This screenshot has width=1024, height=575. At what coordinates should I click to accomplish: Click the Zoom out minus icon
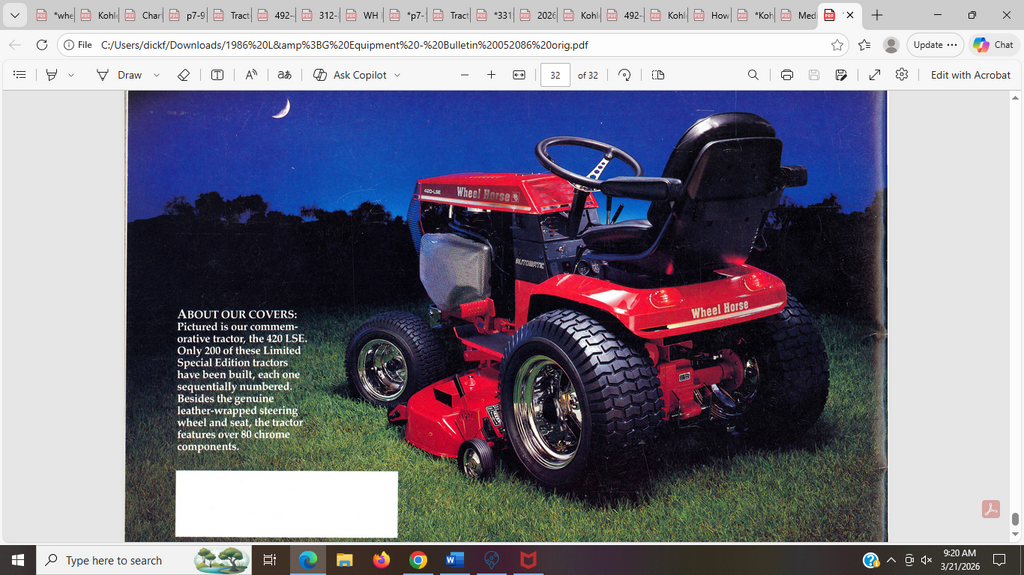point(464,75)
